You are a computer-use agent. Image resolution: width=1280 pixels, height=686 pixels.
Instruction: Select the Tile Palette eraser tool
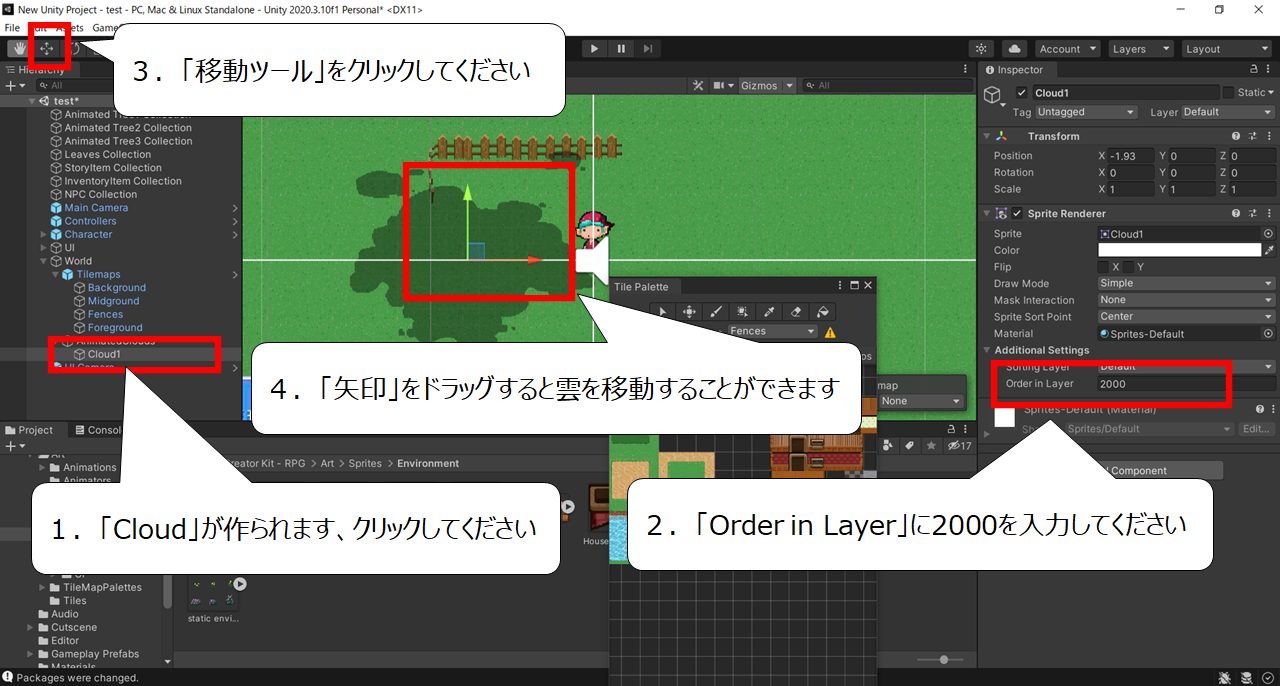796,311
